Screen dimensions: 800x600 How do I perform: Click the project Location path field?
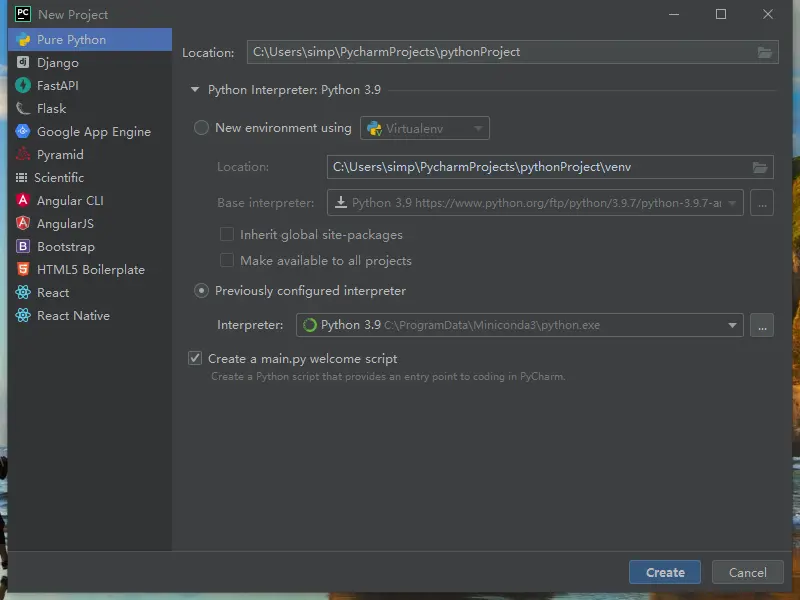tap(512, 52)
